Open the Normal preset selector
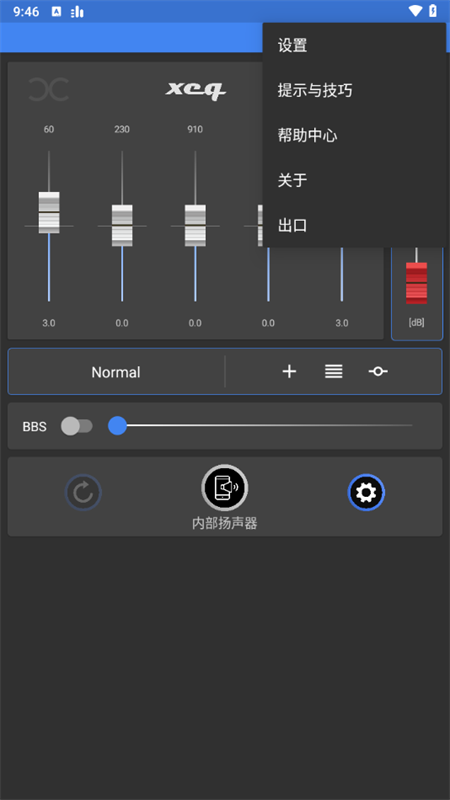Screen dimensions: 450x800 pyautogui.click(x=116, y=372)
